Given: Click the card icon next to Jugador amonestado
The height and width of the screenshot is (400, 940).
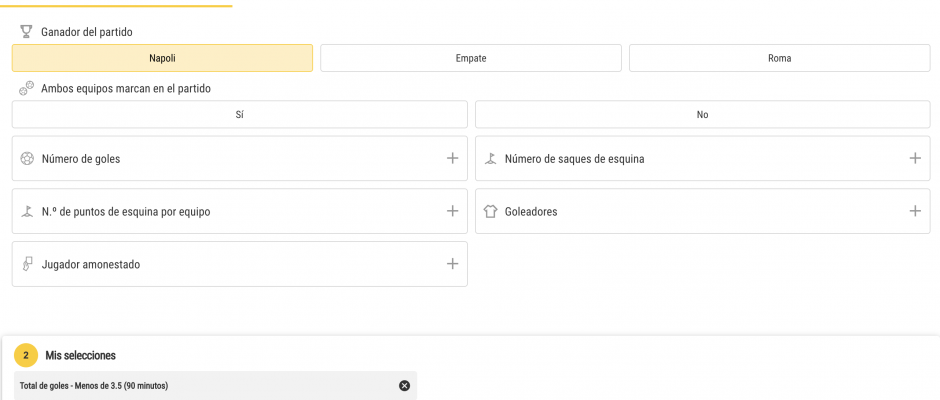Looking at the screenshot, I should [x=27, y=264].
